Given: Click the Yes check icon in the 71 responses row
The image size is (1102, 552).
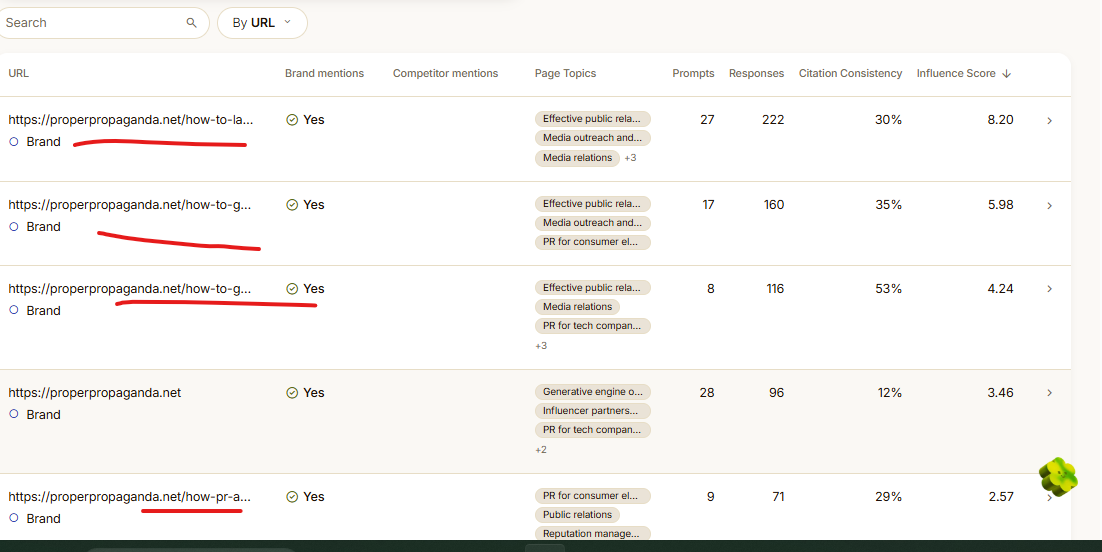Looking at the screenshot, I should (292, 496).
